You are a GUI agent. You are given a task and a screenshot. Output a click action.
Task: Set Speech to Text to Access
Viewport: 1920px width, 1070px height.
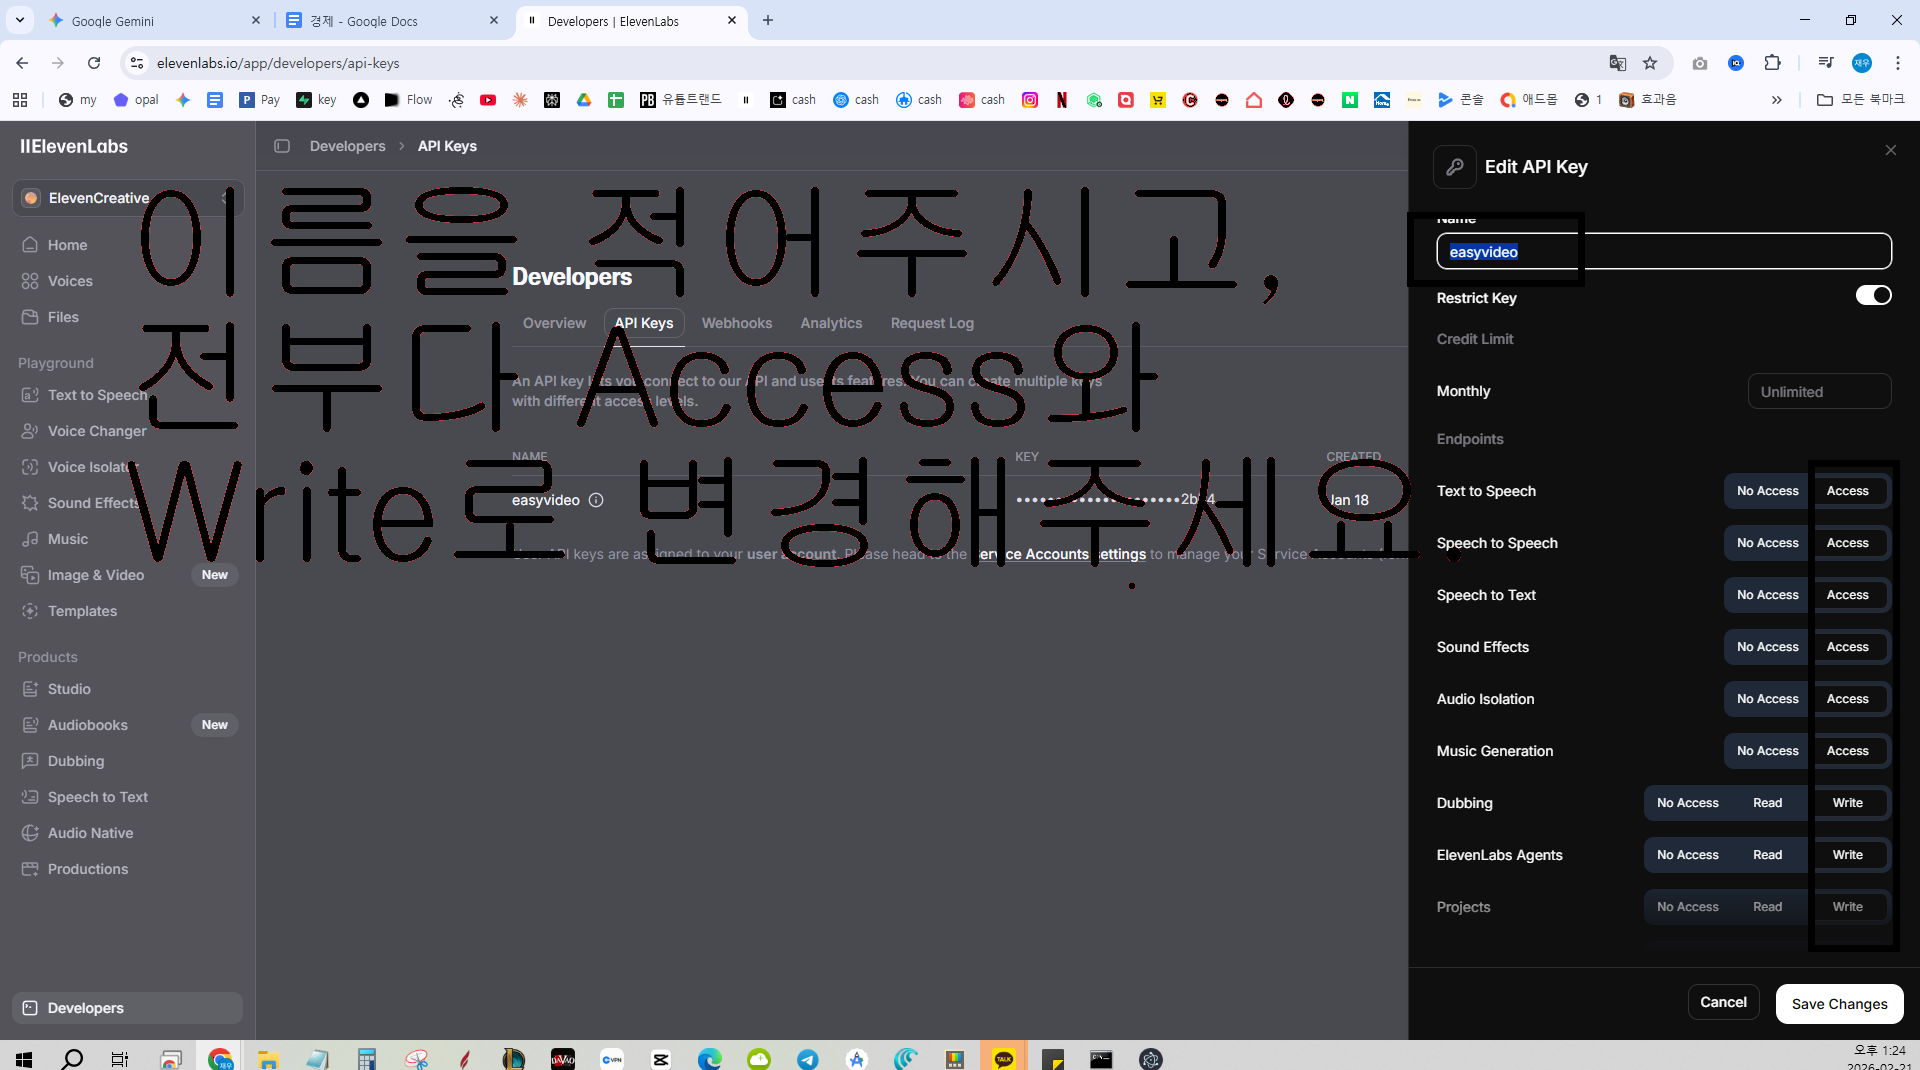coord(1847,595)
